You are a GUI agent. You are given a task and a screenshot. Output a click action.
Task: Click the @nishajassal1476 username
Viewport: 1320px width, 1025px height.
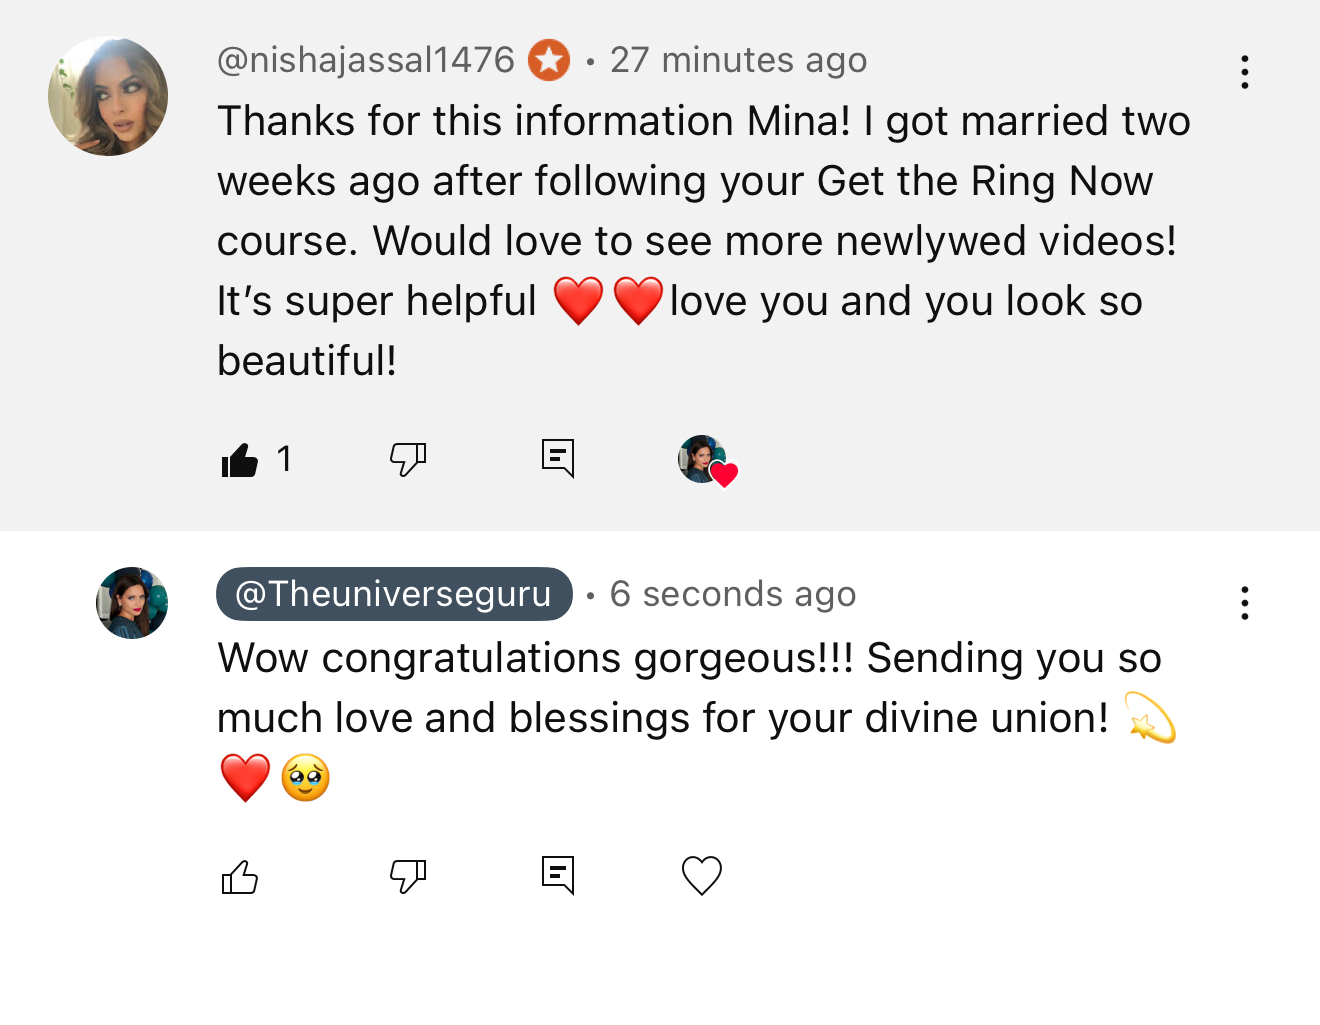tap(365, 60)
